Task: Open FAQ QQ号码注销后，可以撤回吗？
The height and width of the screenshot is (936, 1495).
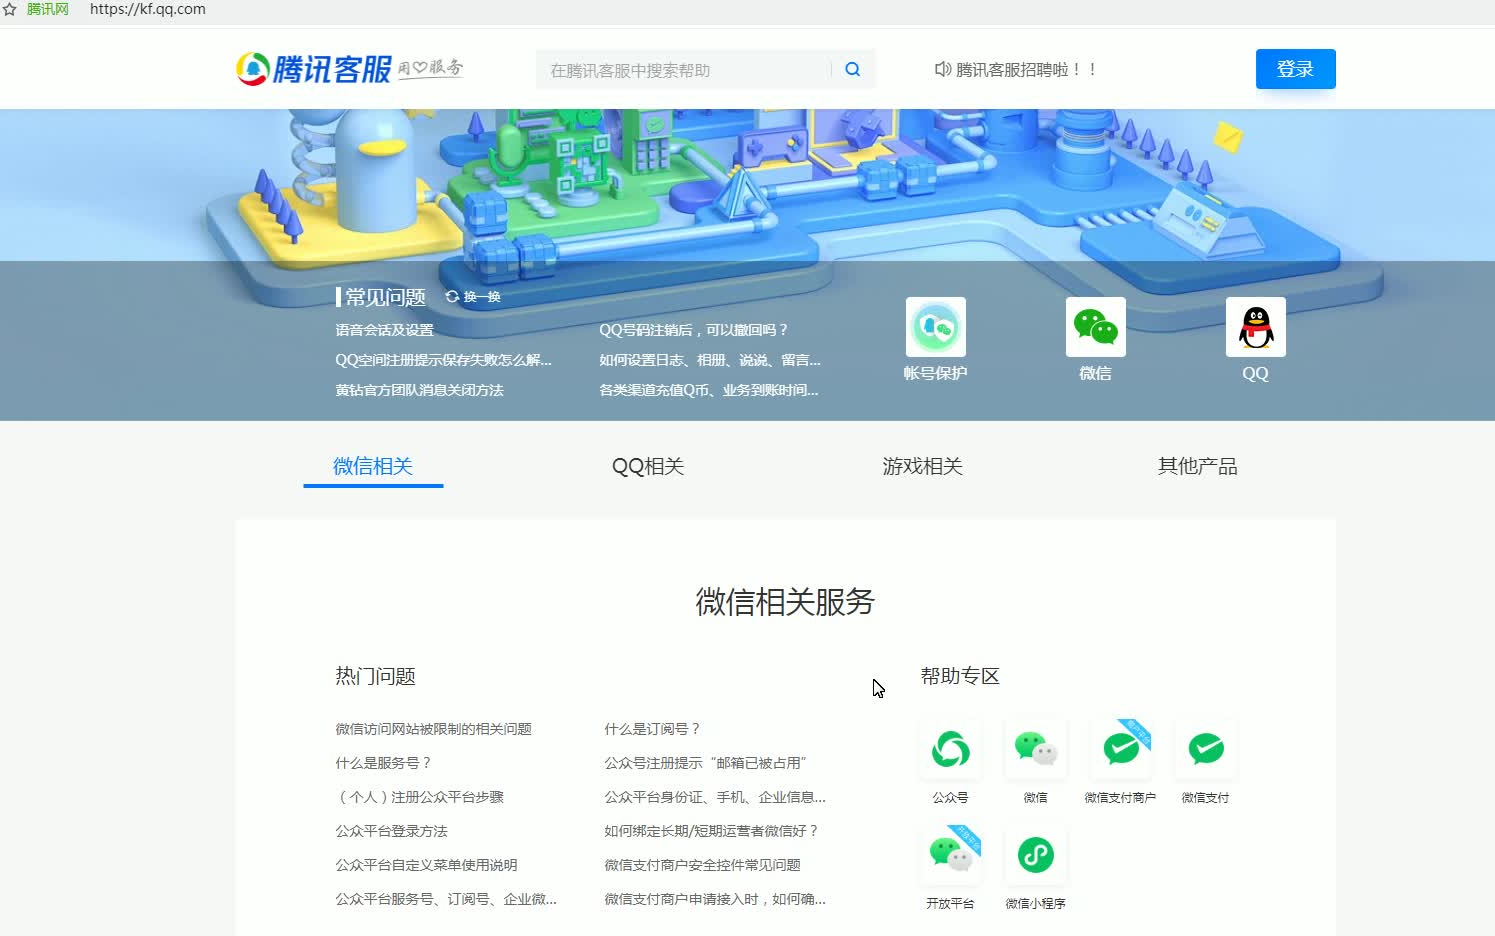Action: coord(694,330)
